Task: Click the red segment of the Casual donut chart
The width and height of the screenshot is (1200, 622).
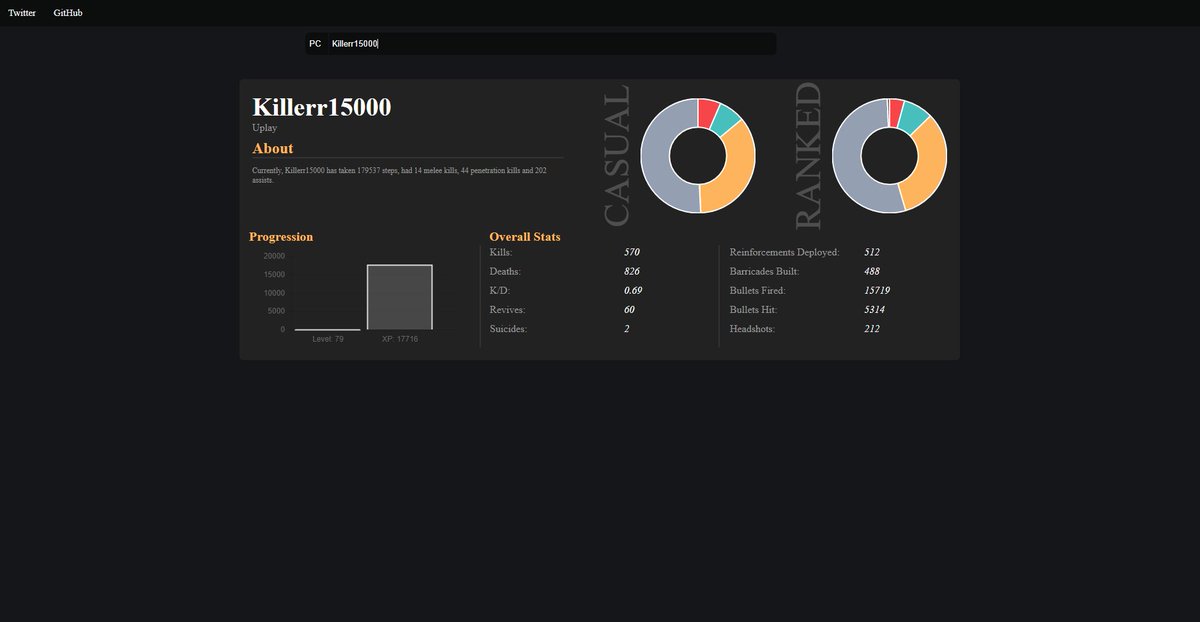Action: tap(707, 112)
